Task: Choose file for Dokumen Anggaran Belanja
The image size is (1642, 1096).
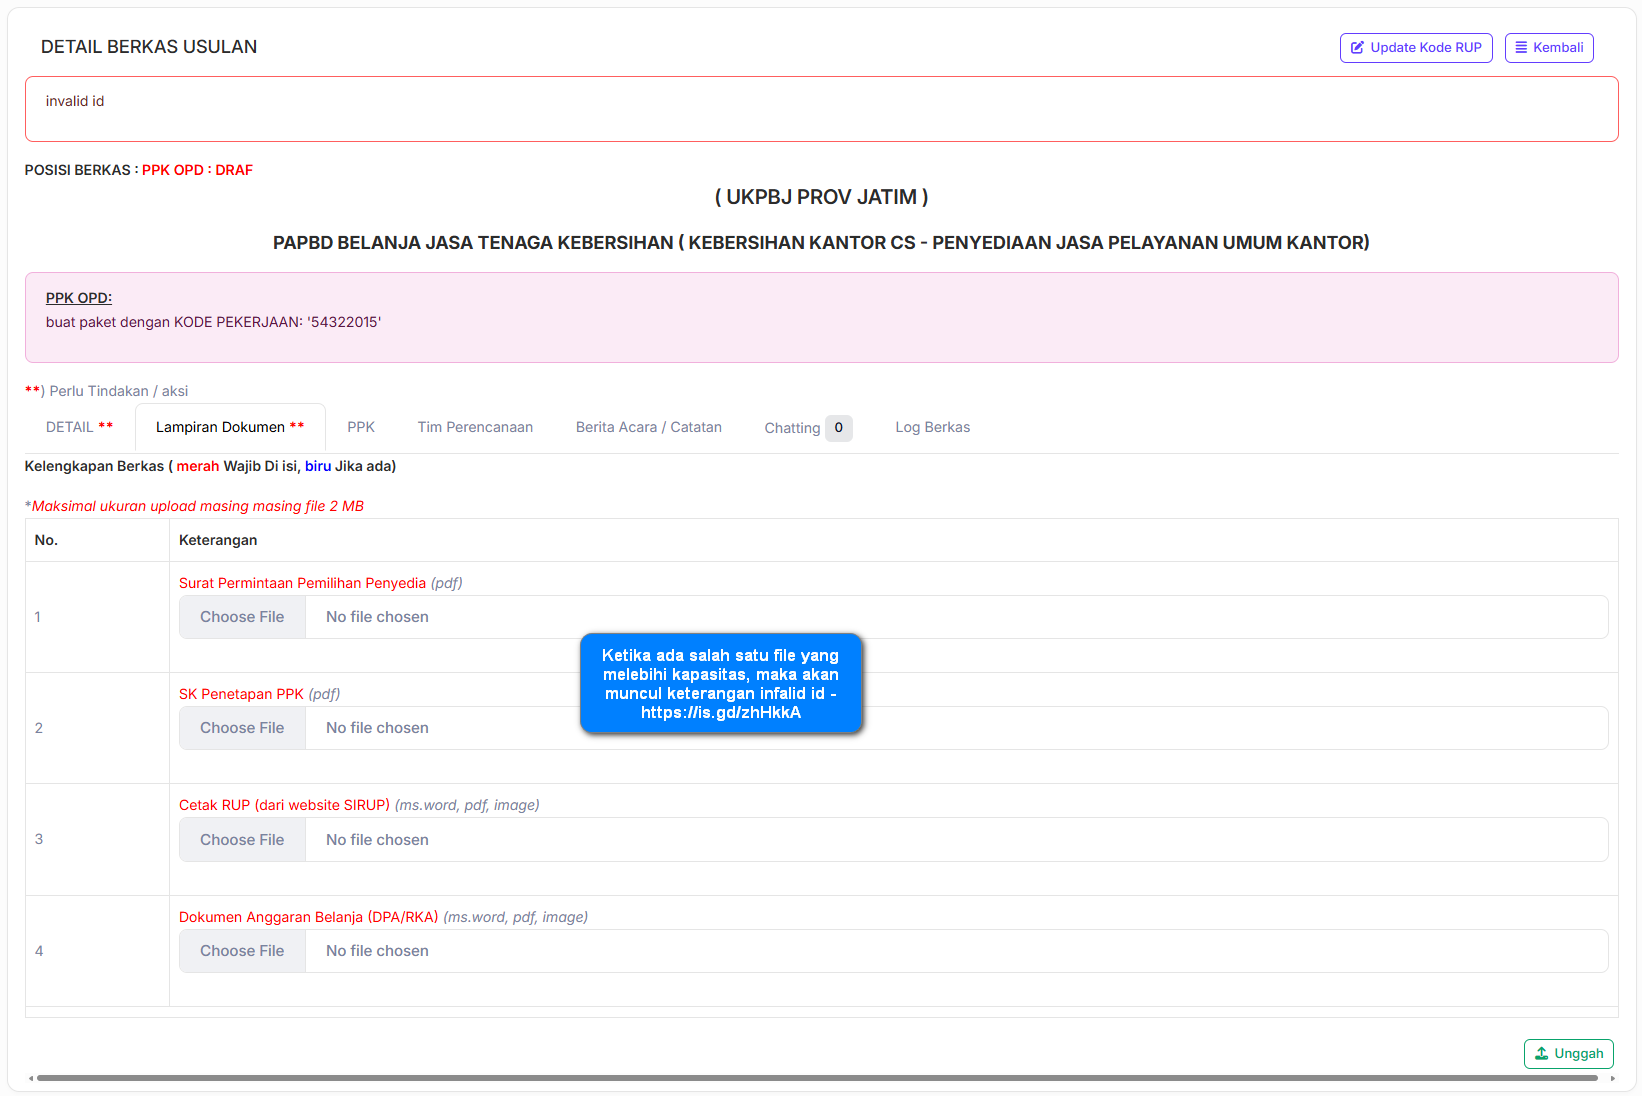Action: (242, 951)
